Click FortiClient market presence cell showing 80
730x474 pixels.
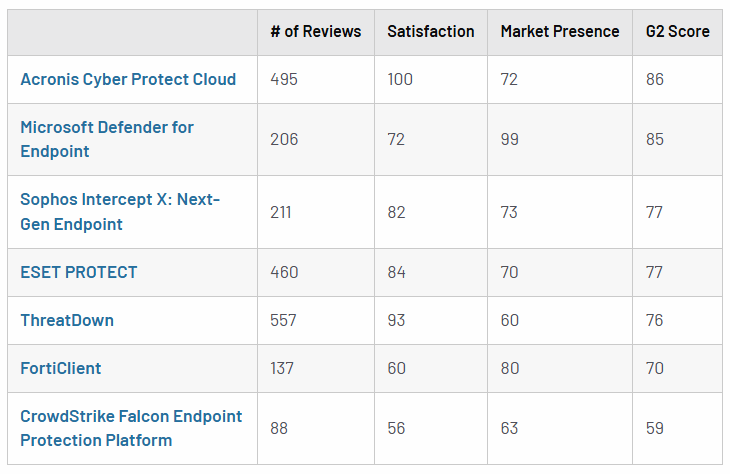[509, 368]
